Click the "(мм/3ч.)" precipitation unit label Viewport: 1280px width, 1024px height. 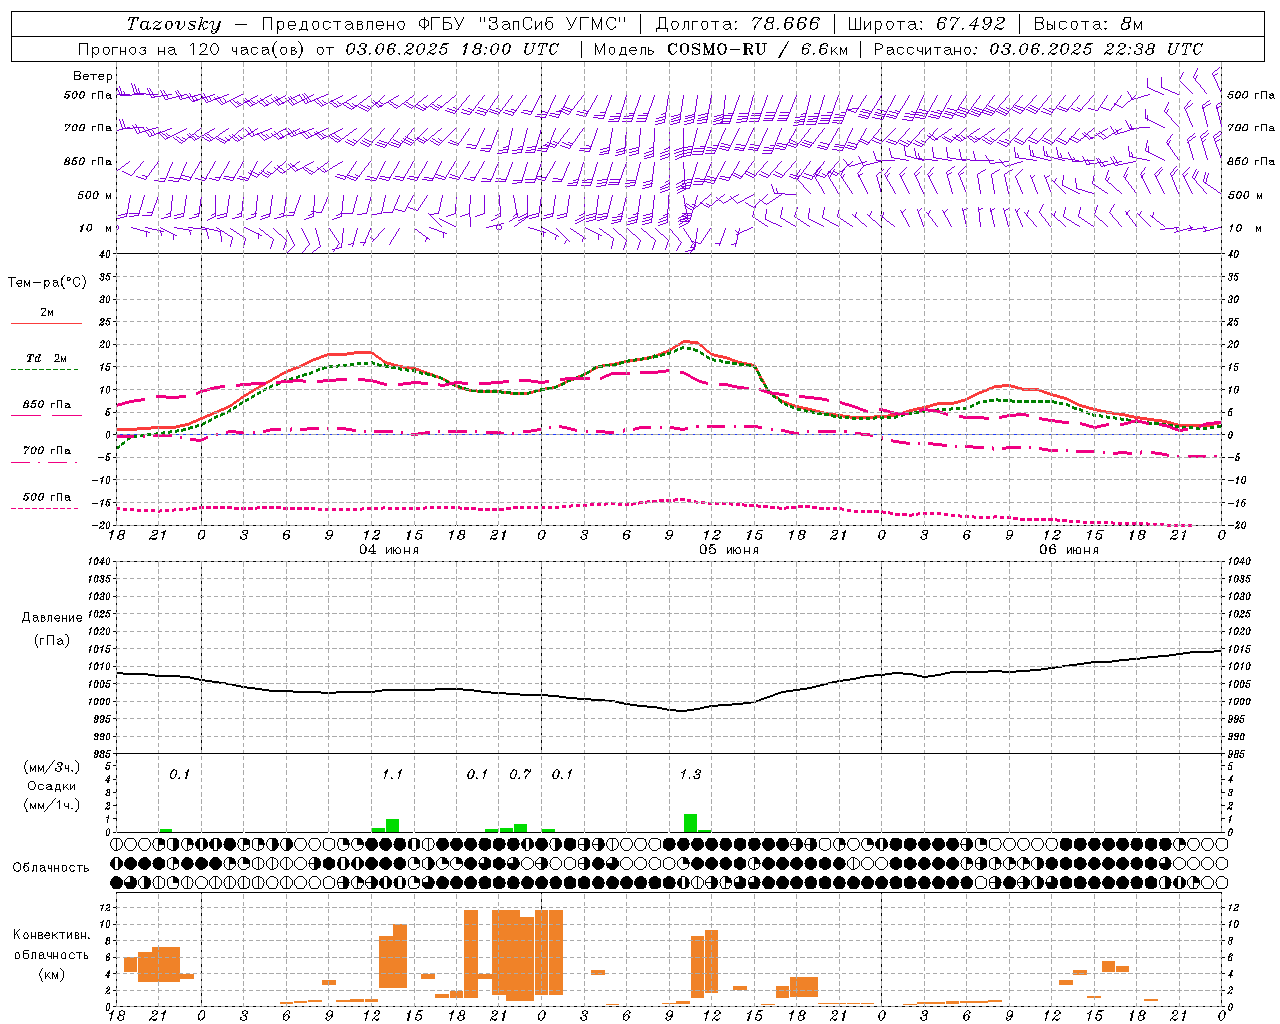click(51, 768)
